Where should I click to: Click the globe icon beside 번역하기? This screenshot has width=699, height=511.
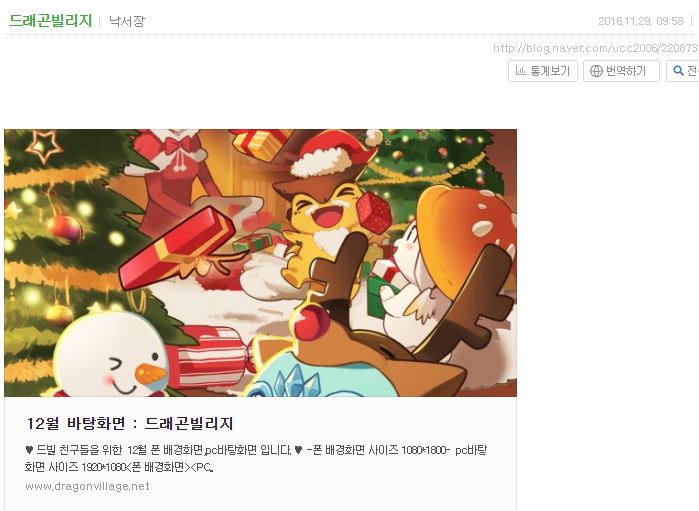[596, 71]
